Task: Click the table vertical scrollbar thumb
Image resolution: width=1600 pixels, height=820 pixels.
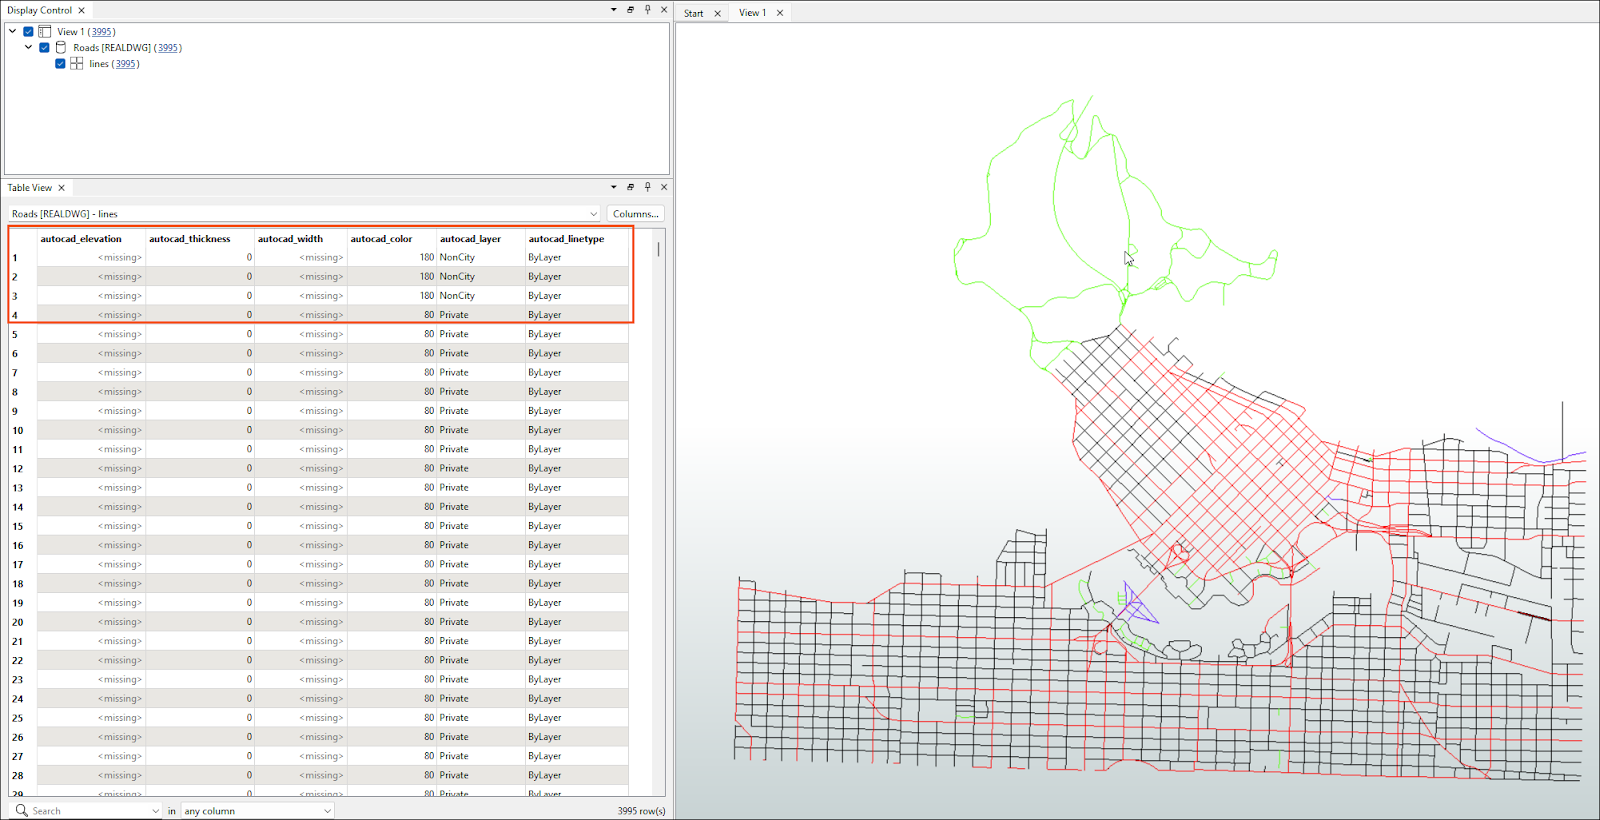Action: pos(658,249)
